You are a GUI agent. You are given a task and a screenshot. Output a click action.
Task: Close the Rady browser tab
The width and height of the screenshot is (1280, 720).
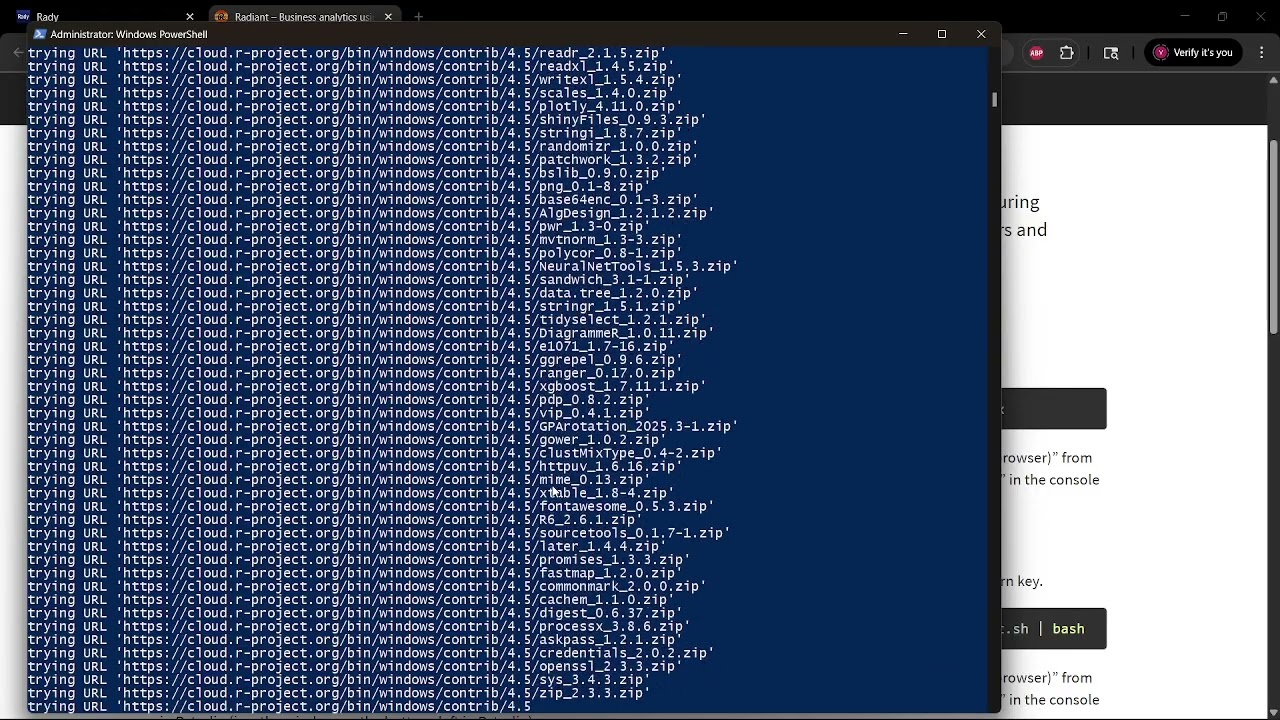190,17
